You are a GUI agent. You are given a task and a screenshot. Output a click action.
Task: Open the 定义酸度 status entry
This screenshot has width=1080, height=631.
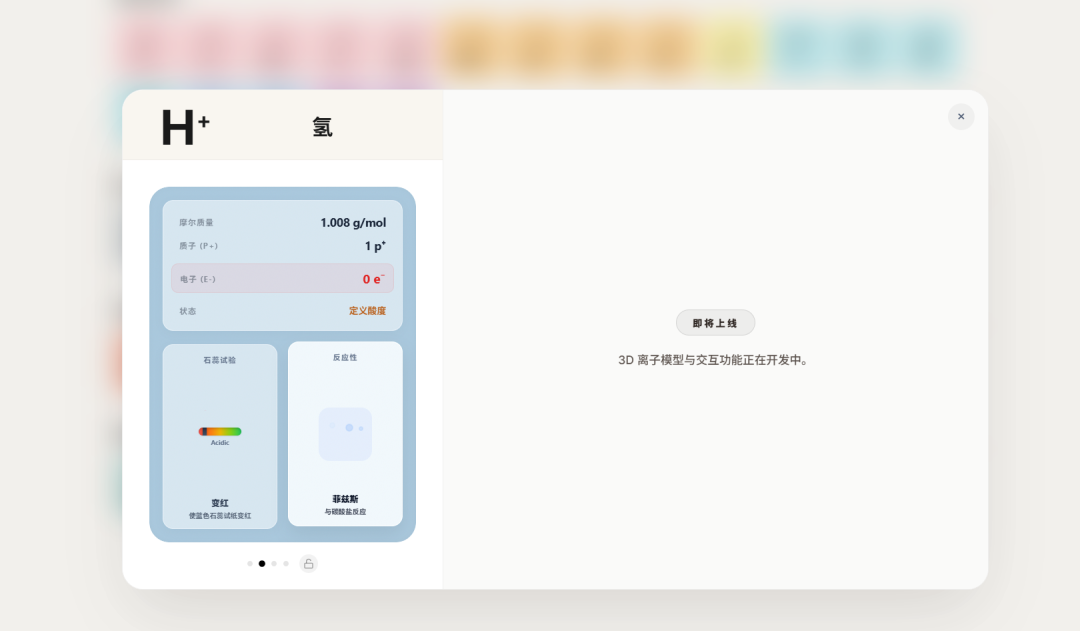(x=367, y=310)
